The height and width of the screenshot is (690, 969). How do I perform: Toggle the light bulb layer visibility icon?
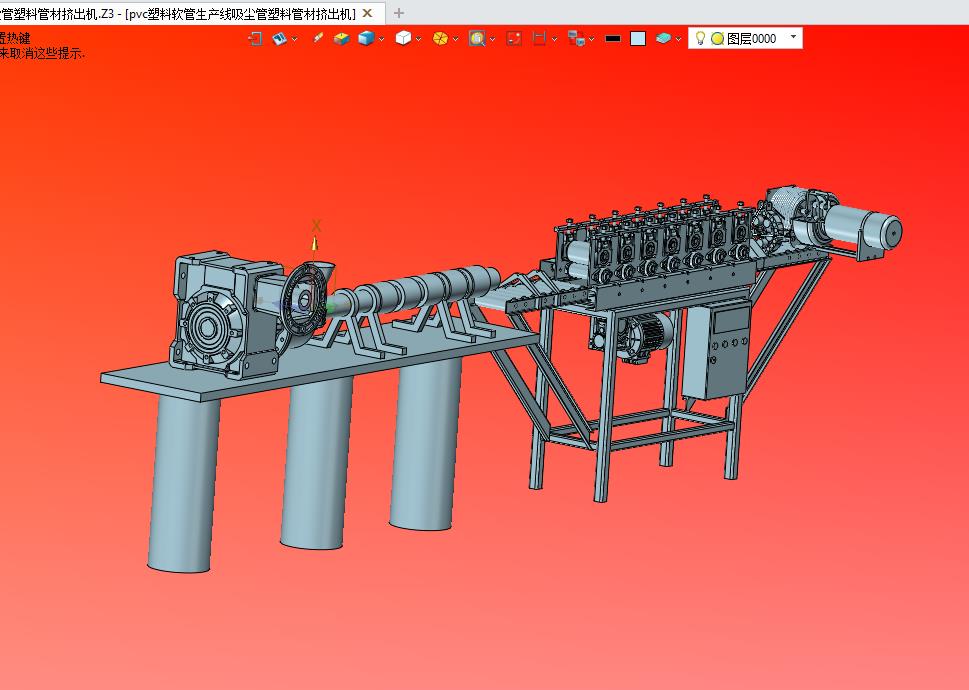[700, 38]
